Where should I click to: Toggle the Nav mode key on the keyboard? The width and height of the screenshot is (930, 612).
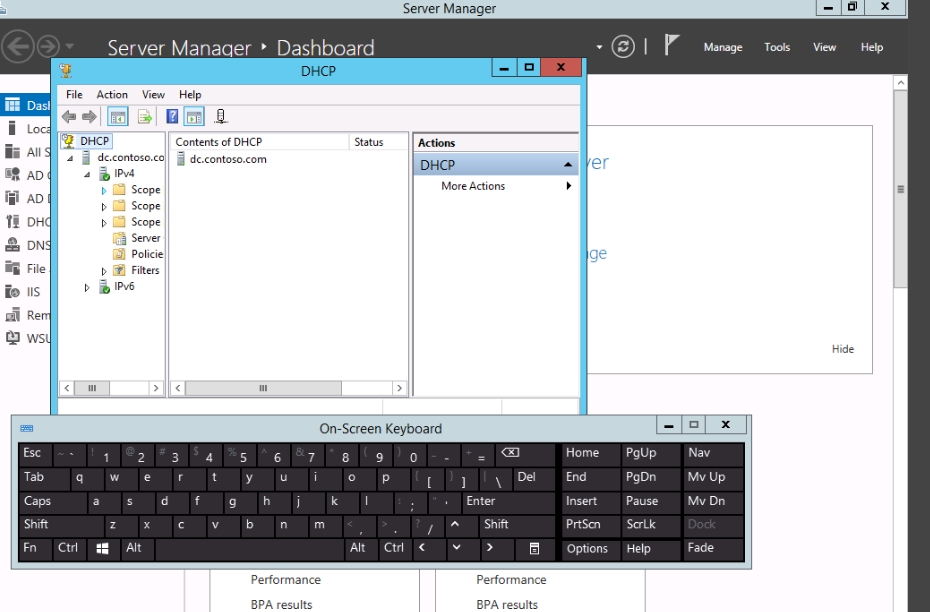714,454
